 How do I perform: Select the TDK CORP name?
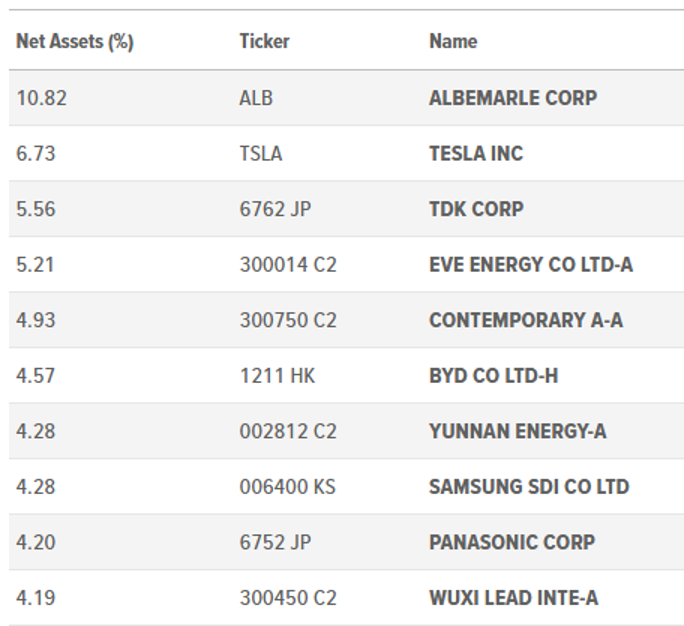point(476,210)
